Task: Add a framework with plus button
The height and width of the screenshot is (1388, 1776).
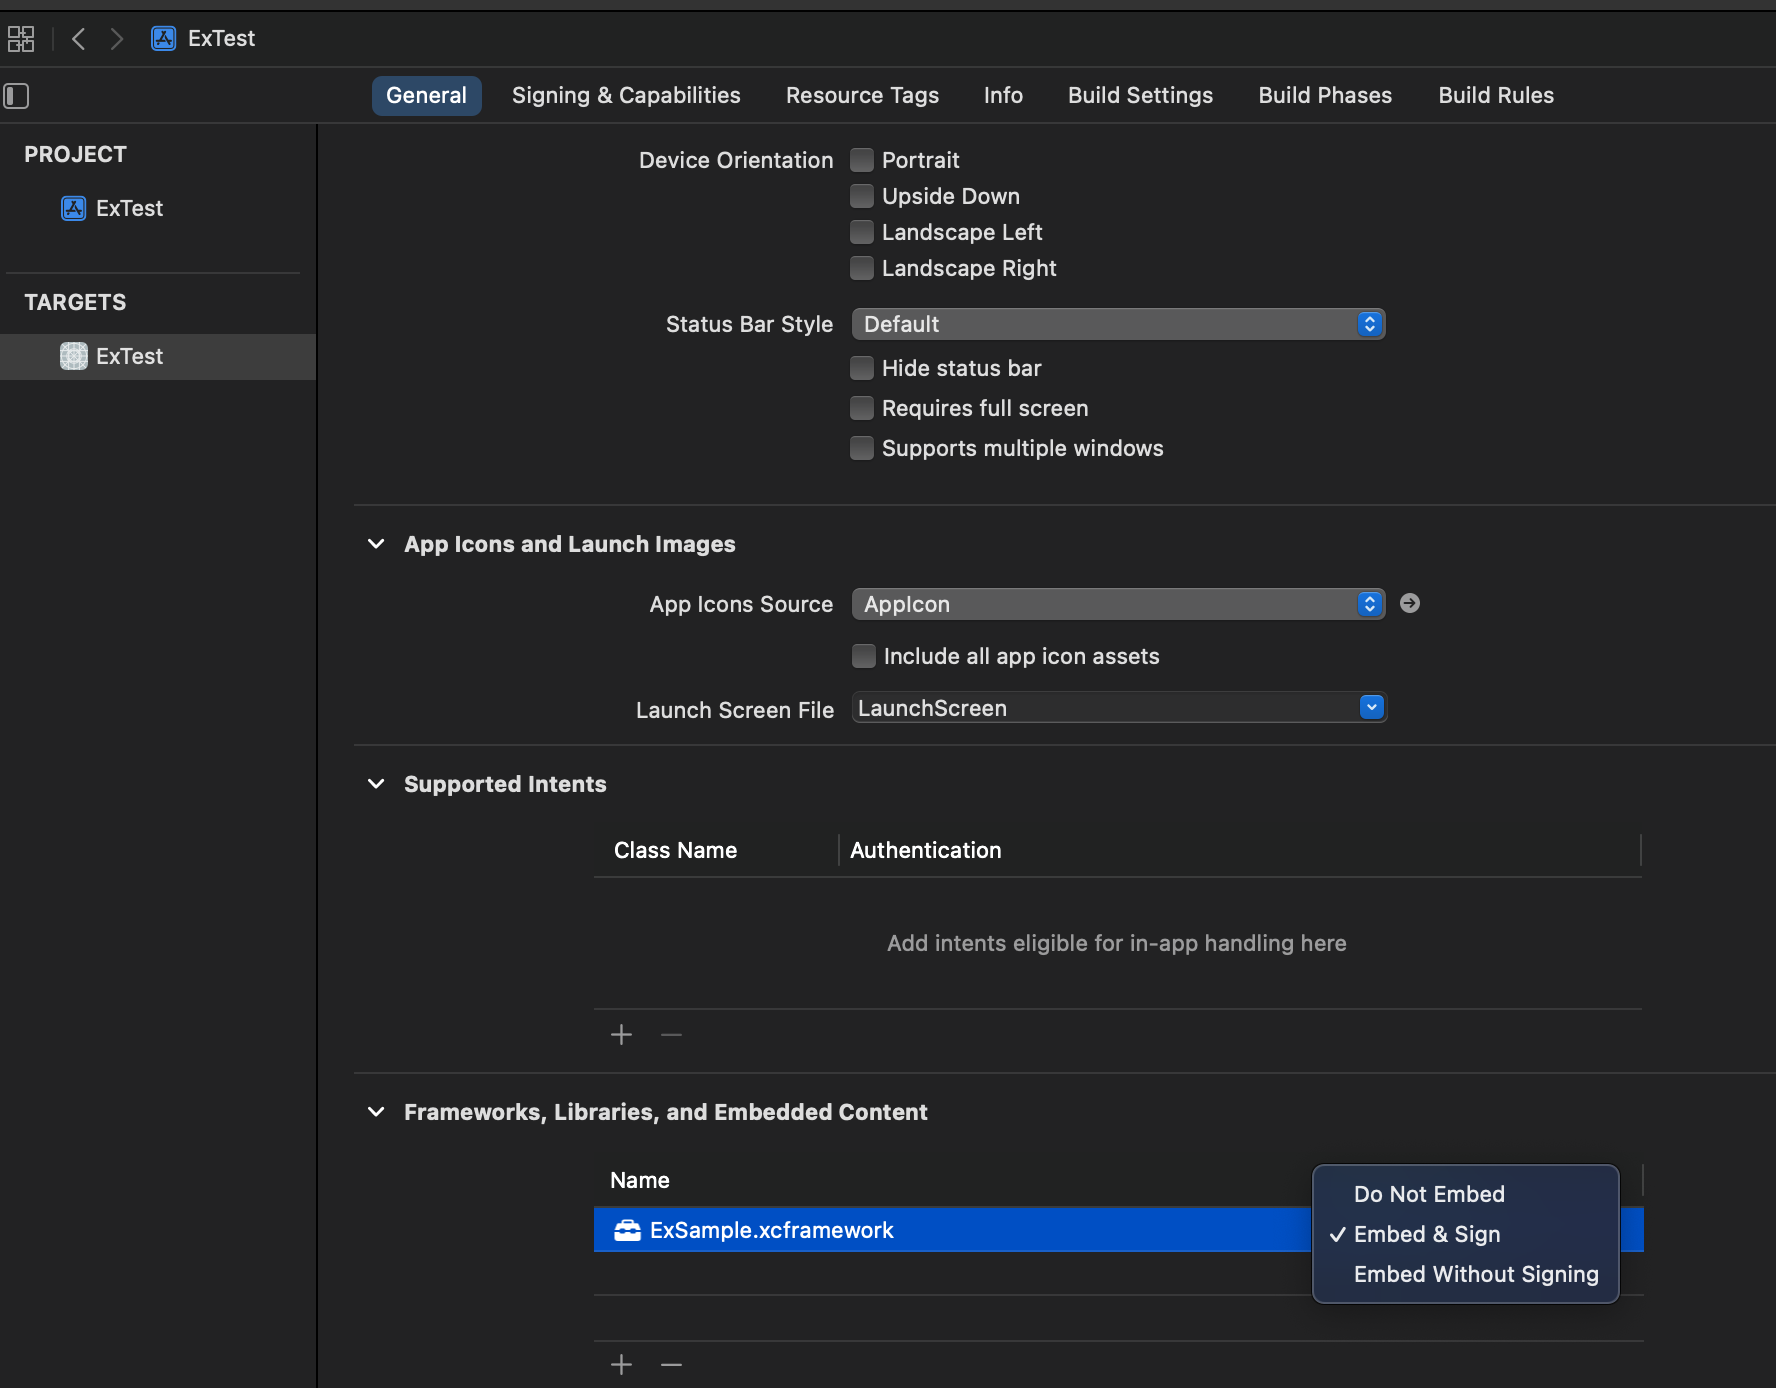Action: point(621,1364)
